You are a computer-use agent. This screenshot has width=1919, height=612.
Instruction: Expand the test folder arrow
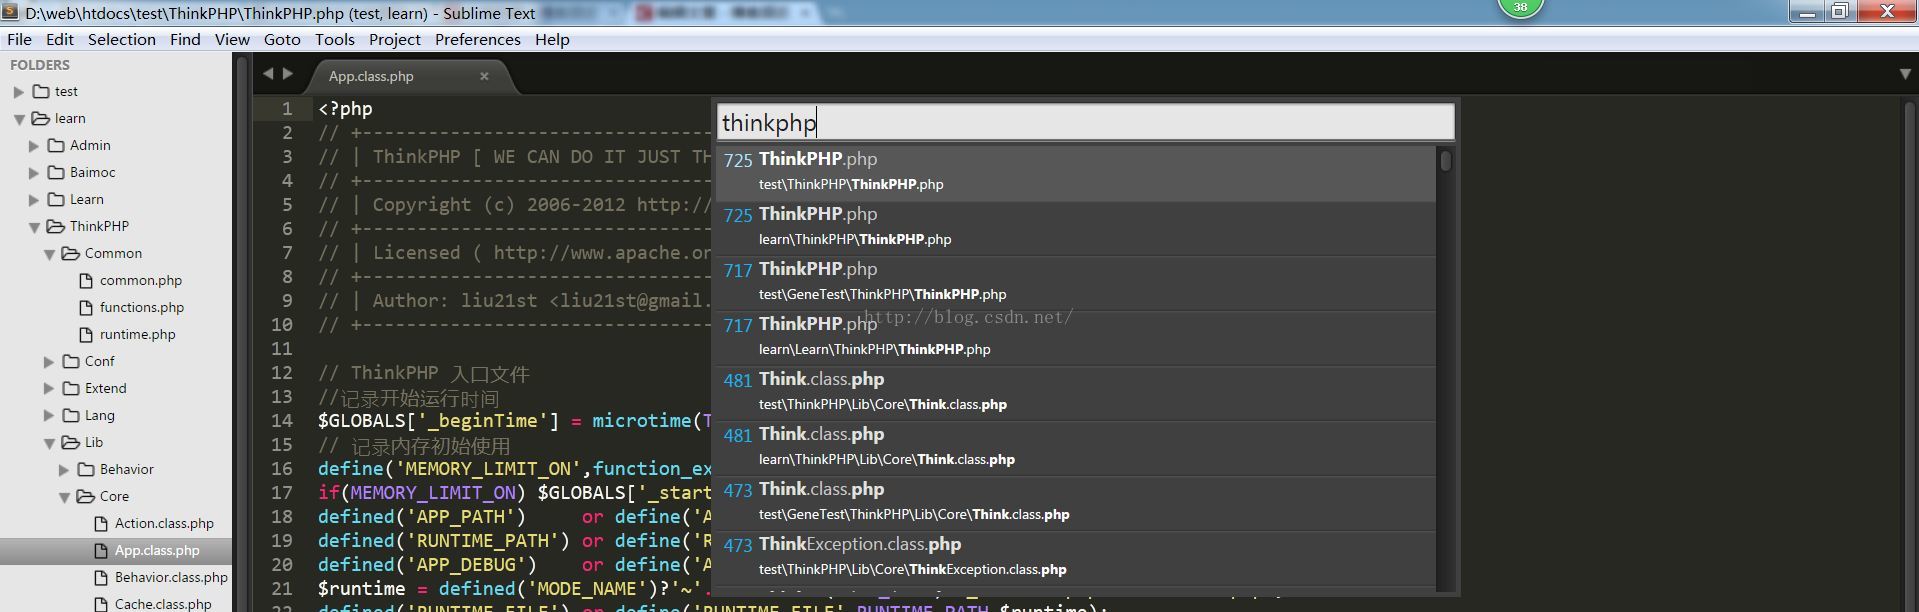tap(19, 91)
